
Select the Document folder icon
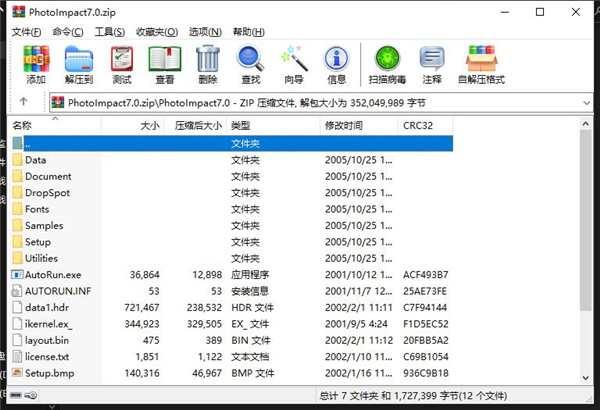[18, 176]
